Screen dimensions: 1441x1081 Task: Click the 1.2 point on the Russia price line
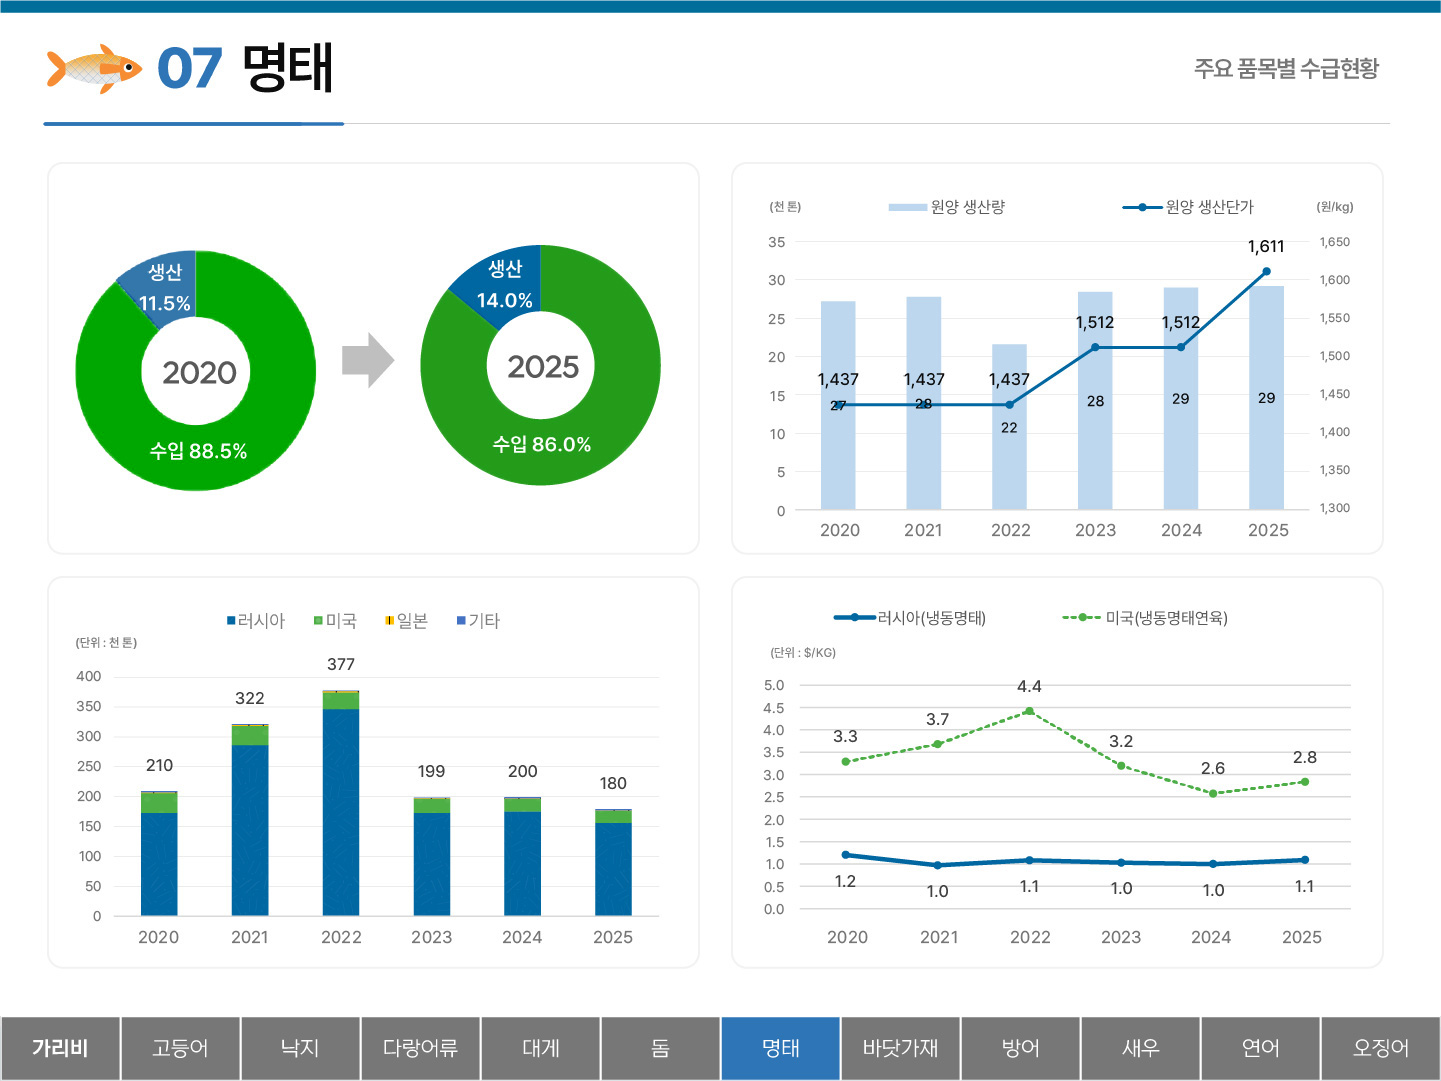(x=846, y=855)
